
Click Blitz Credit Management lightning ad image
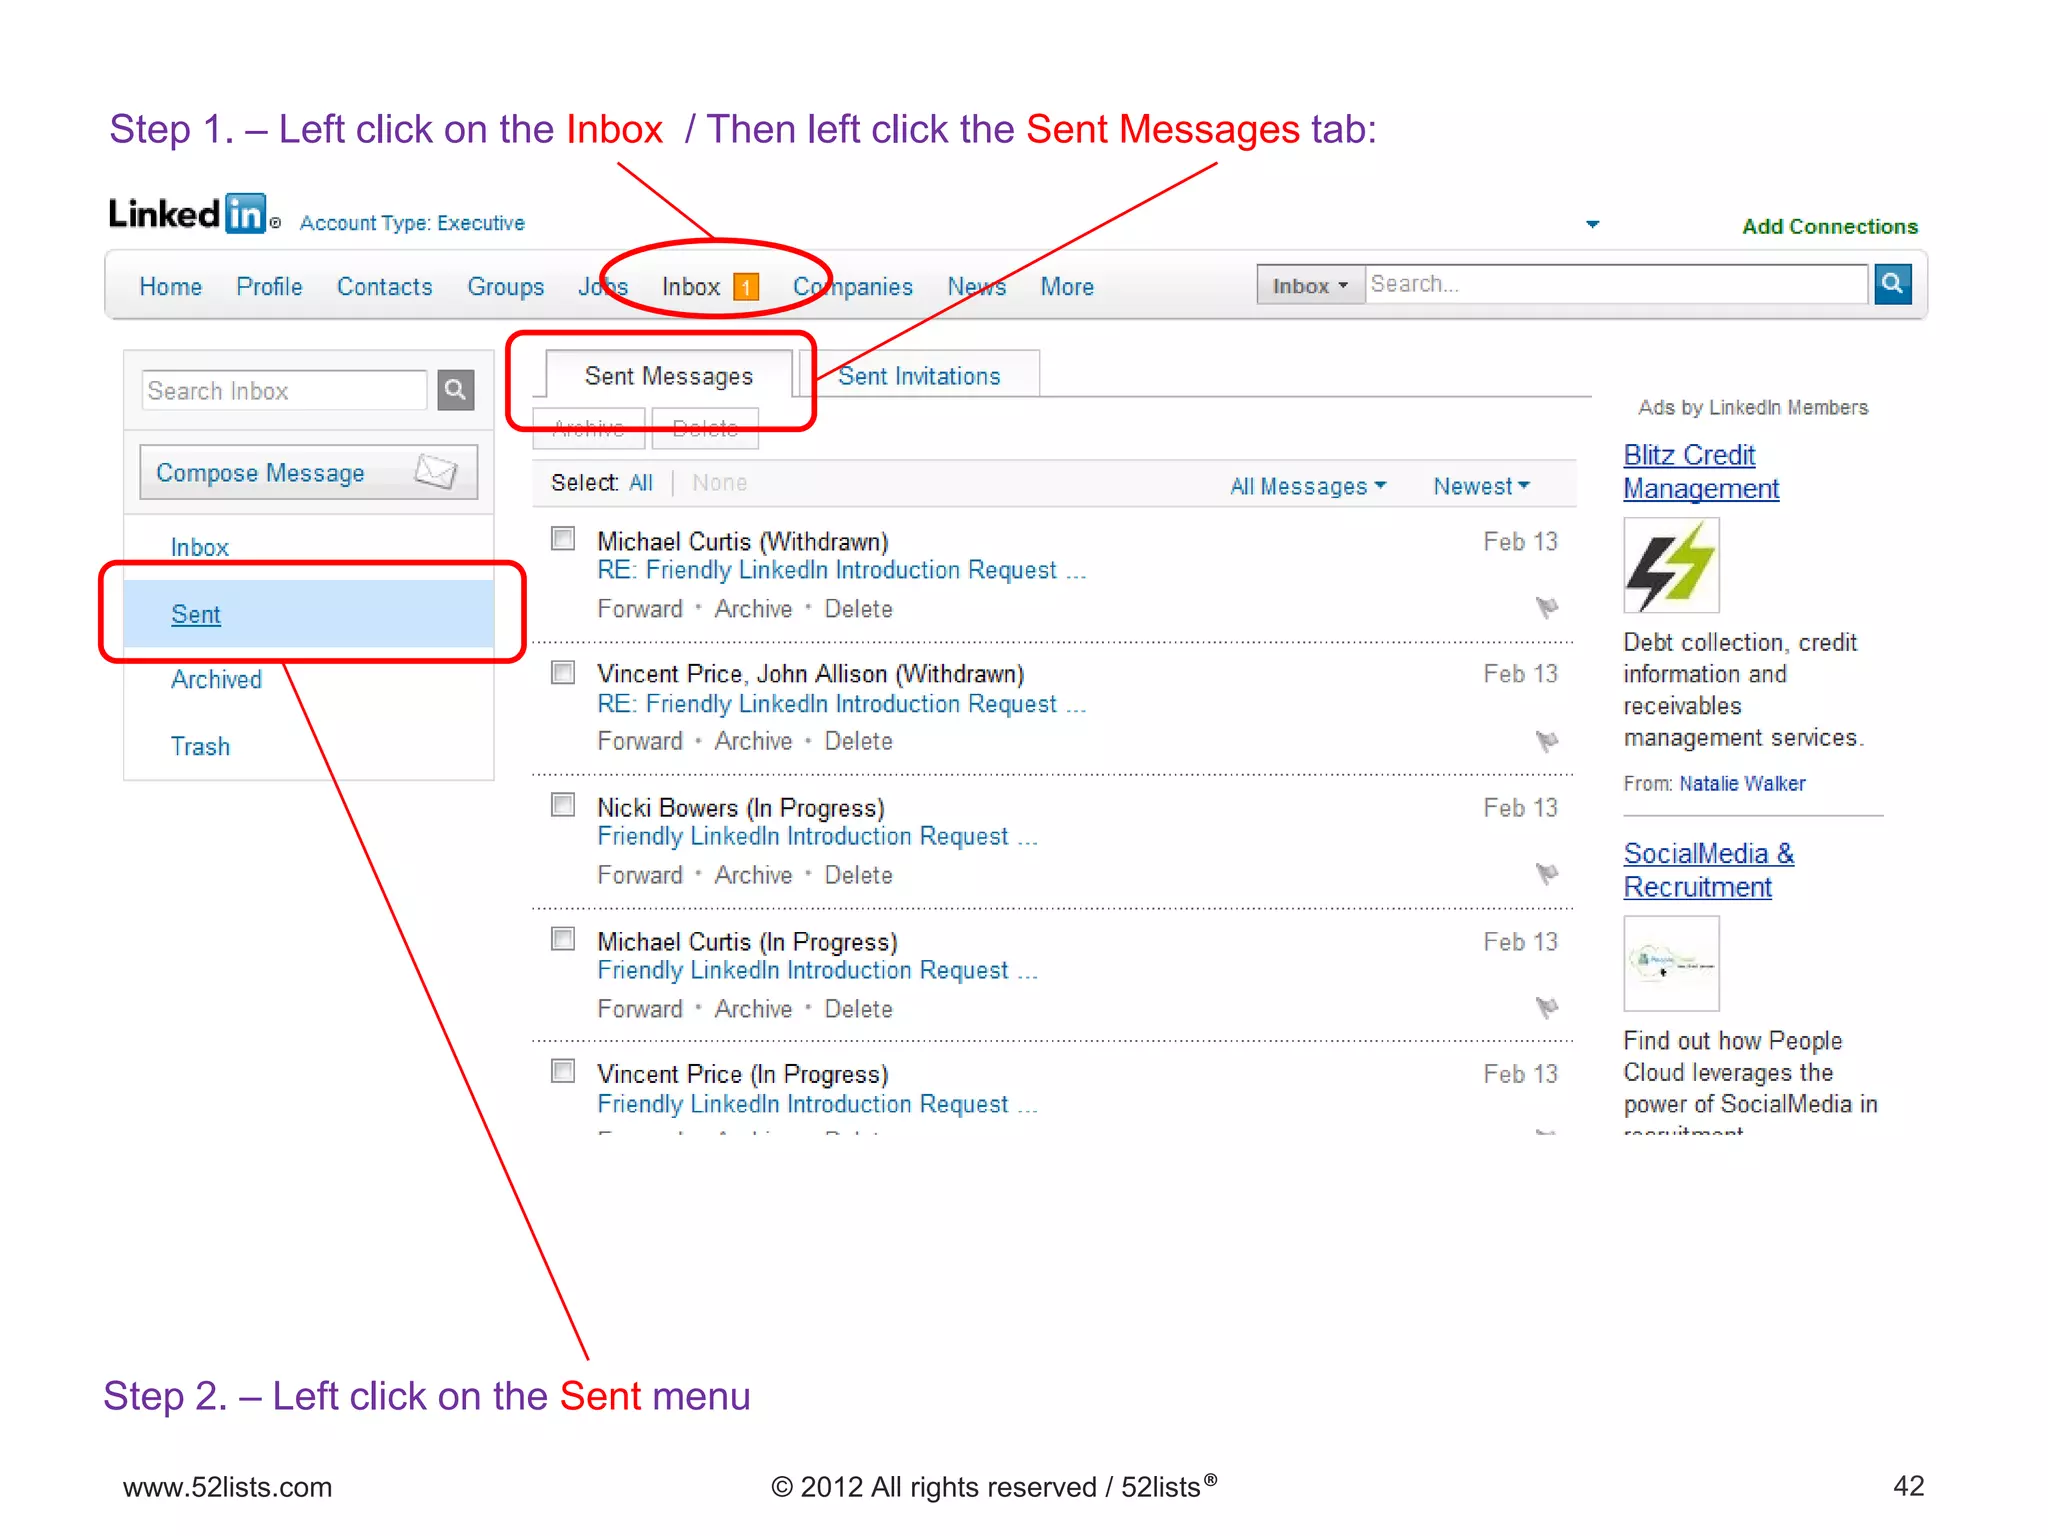(1670, 565)
